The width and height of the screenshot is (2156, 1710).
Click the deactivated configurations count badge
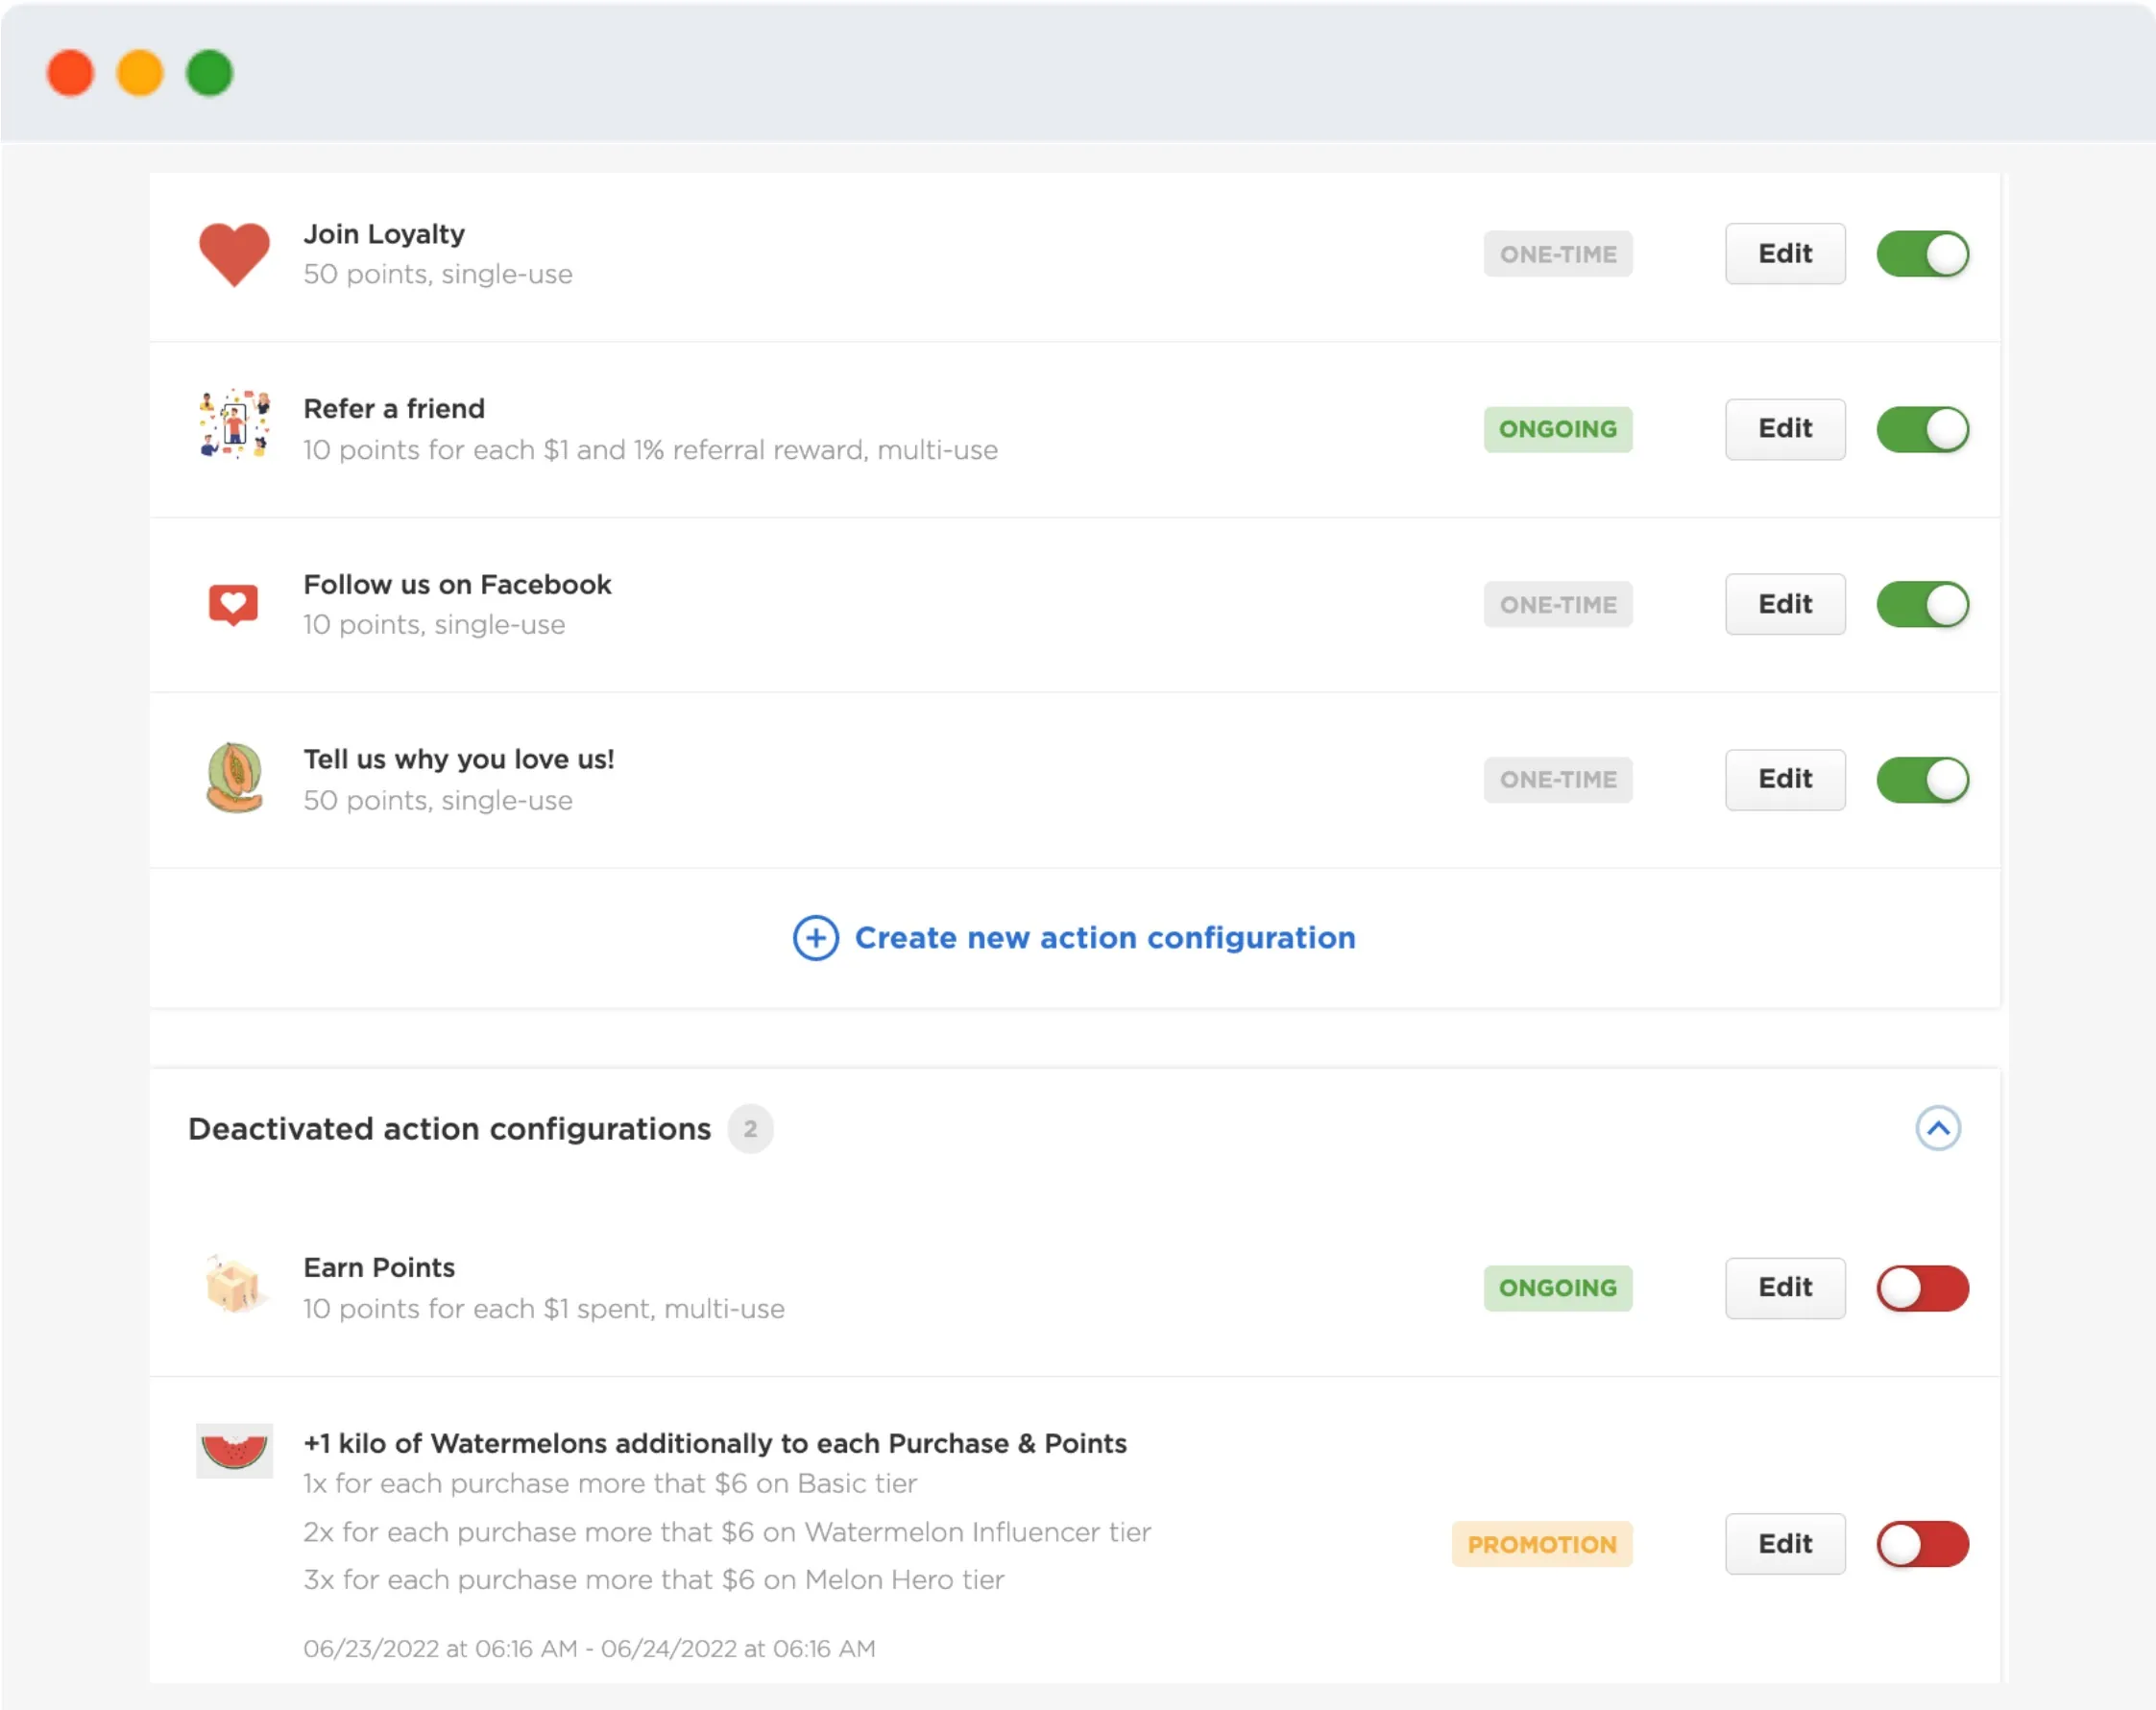tap(750, 1129)
